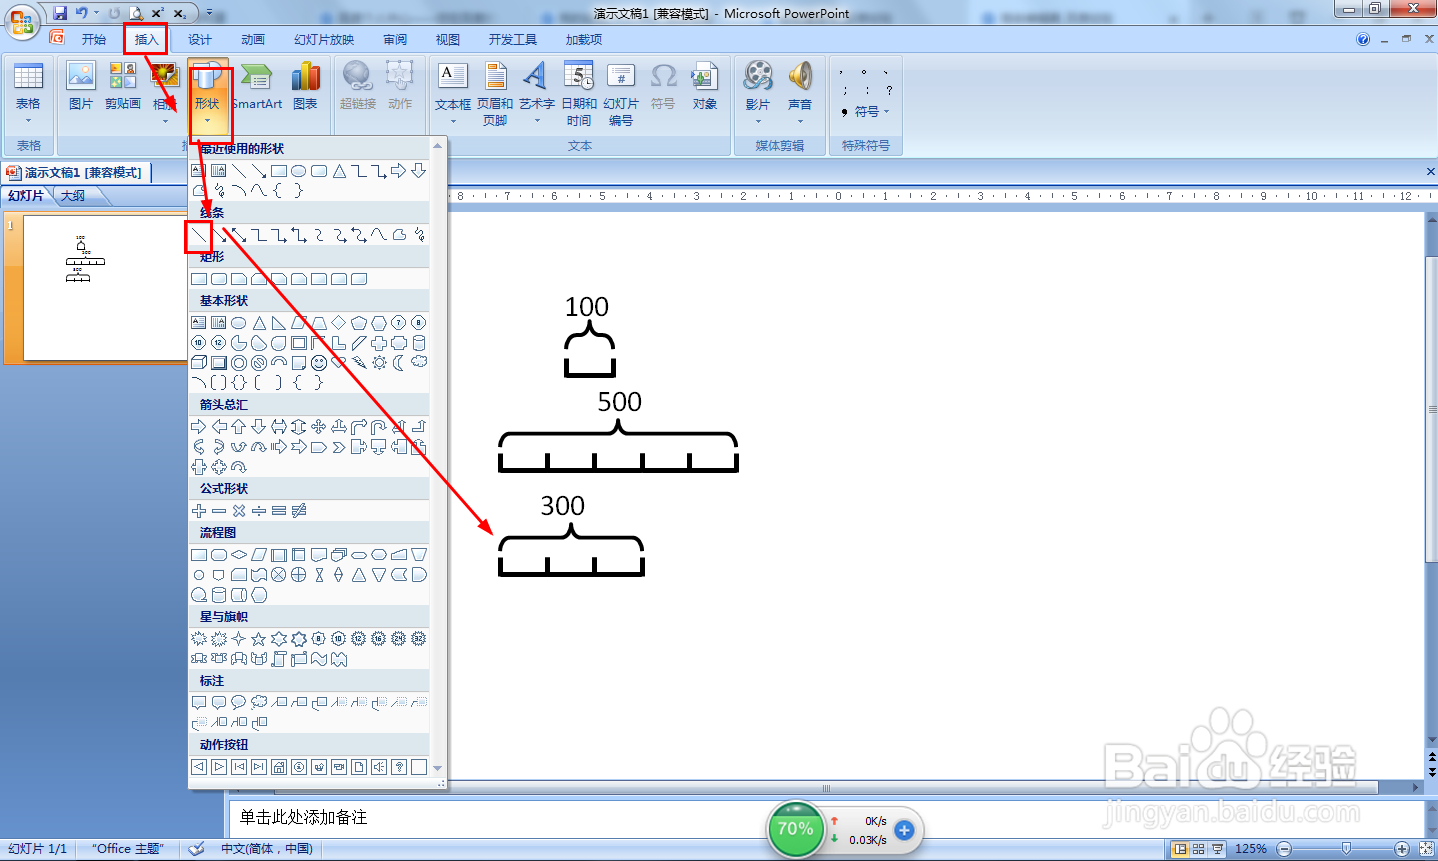Viewport: 1438px width, 861px height.
Task: Choose the Home action button shape
Action: [x=279, y=767]
